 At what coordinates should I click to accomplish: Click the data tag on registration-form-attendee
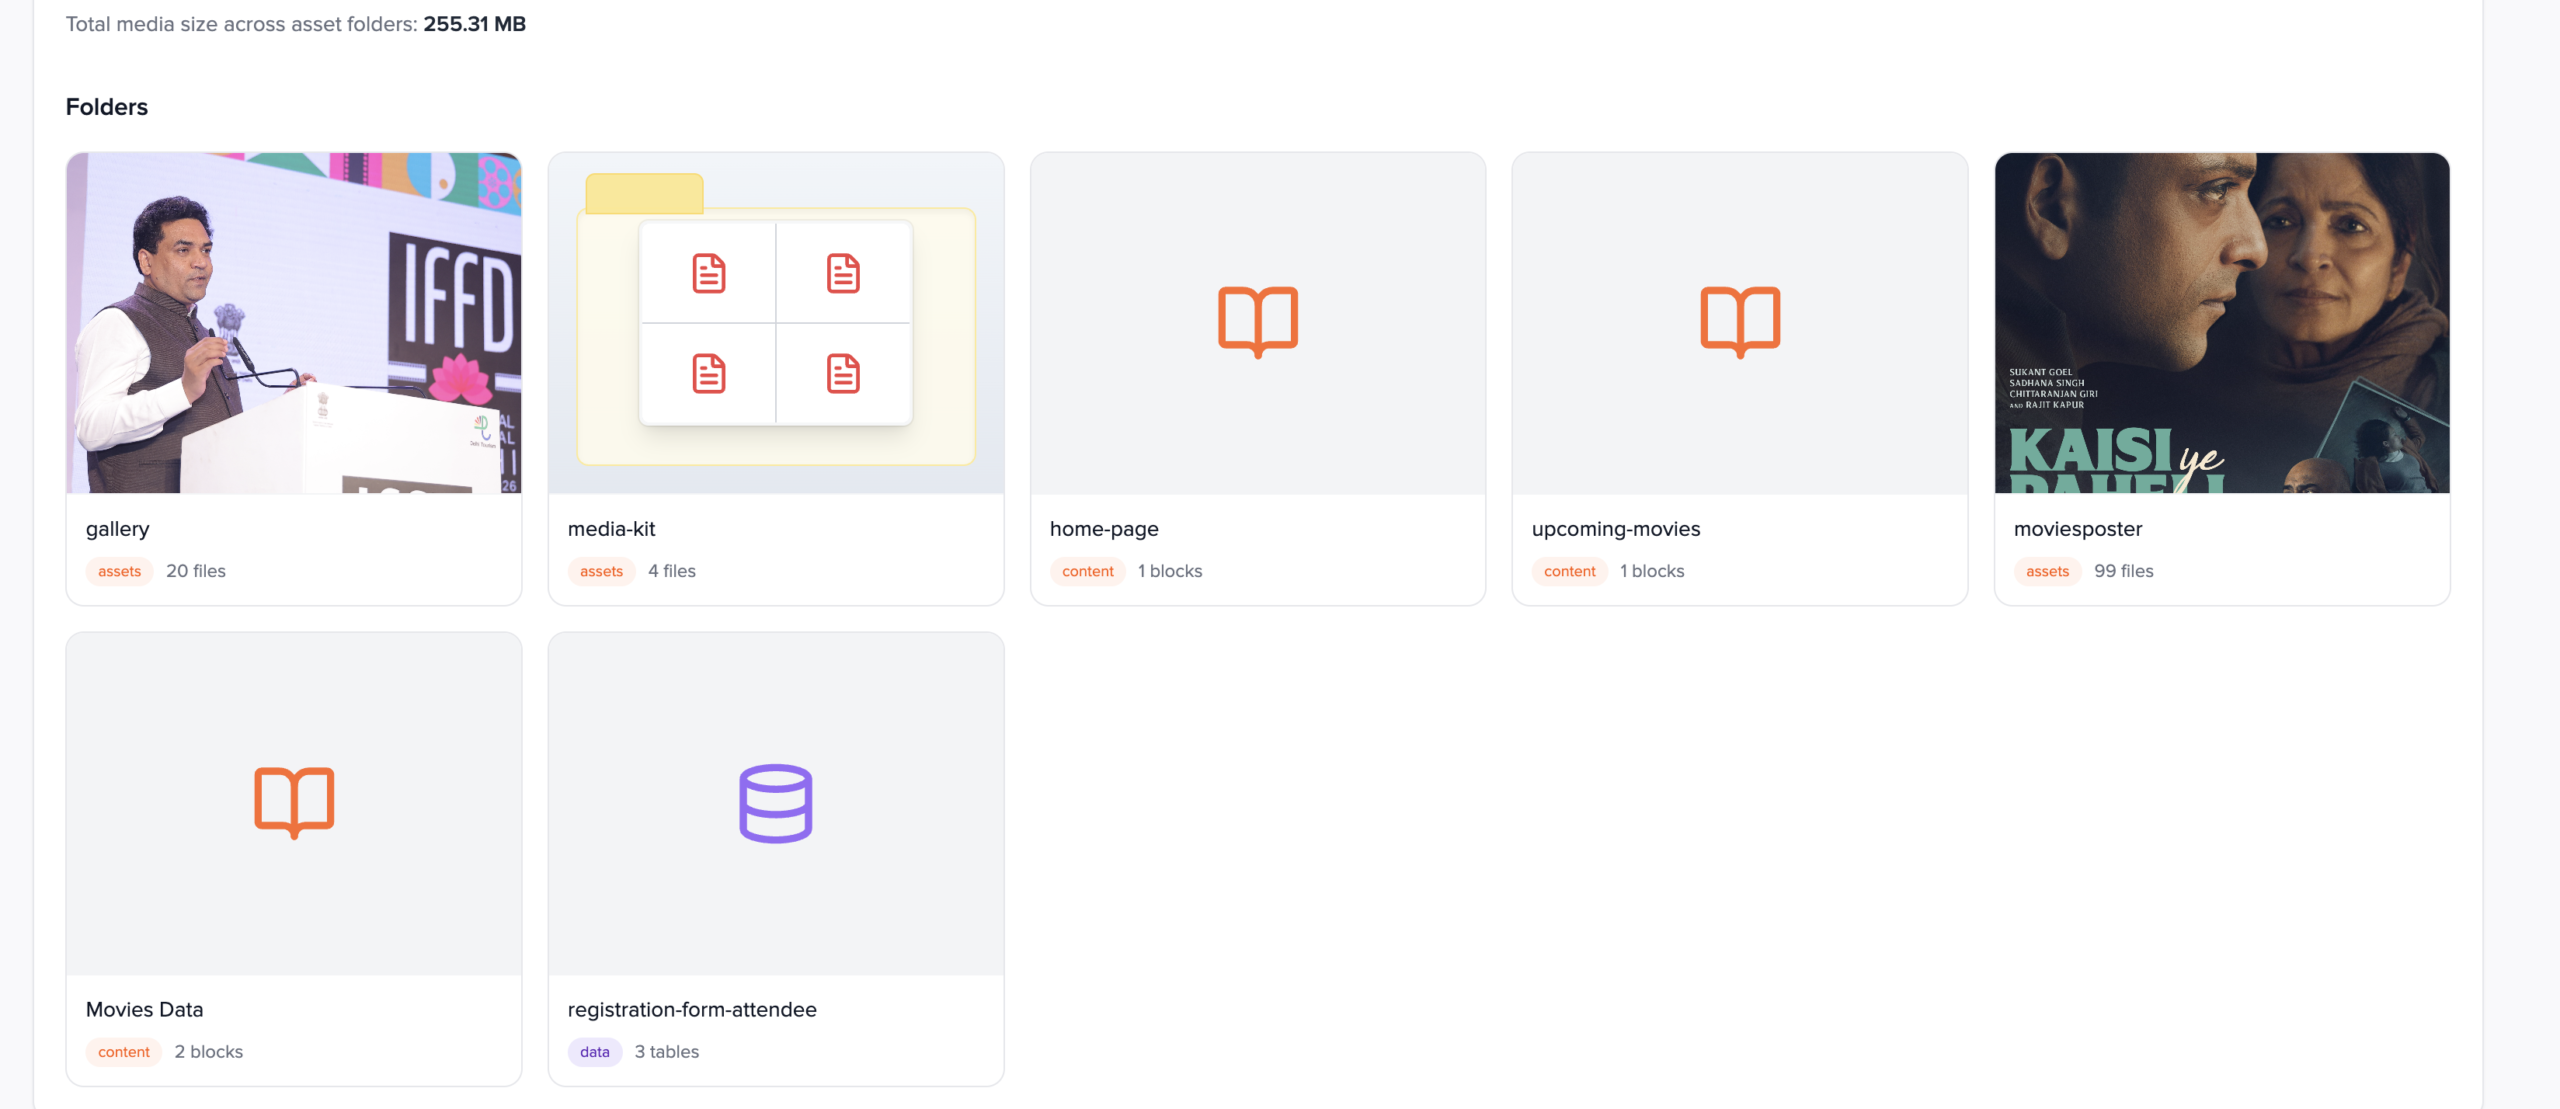point(594,1052)
